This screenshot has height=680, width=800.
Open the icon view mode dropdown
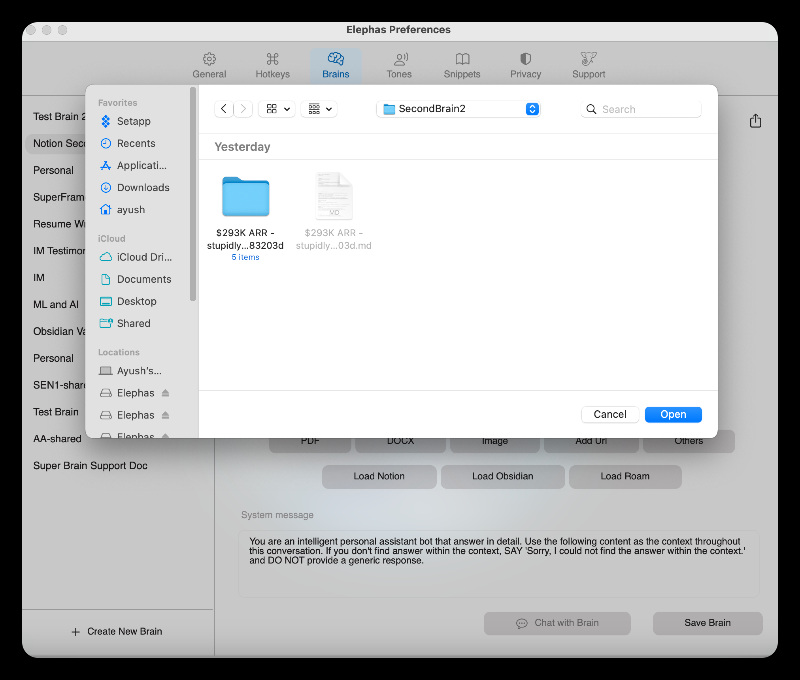click(x=276, y=109)
